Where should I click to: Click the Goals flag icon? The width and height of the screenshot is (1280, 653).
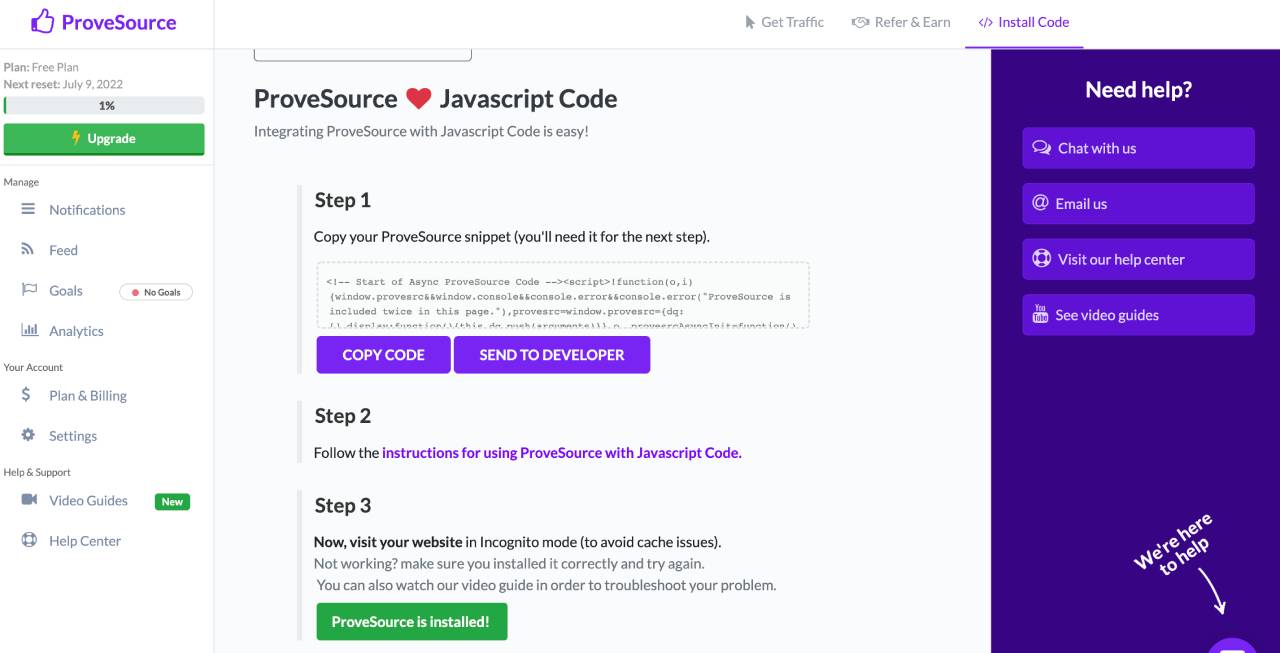[28, 290]
